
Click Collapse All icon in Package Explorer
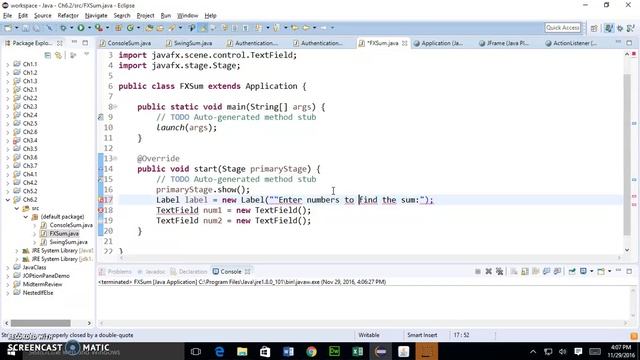[48, 55]
